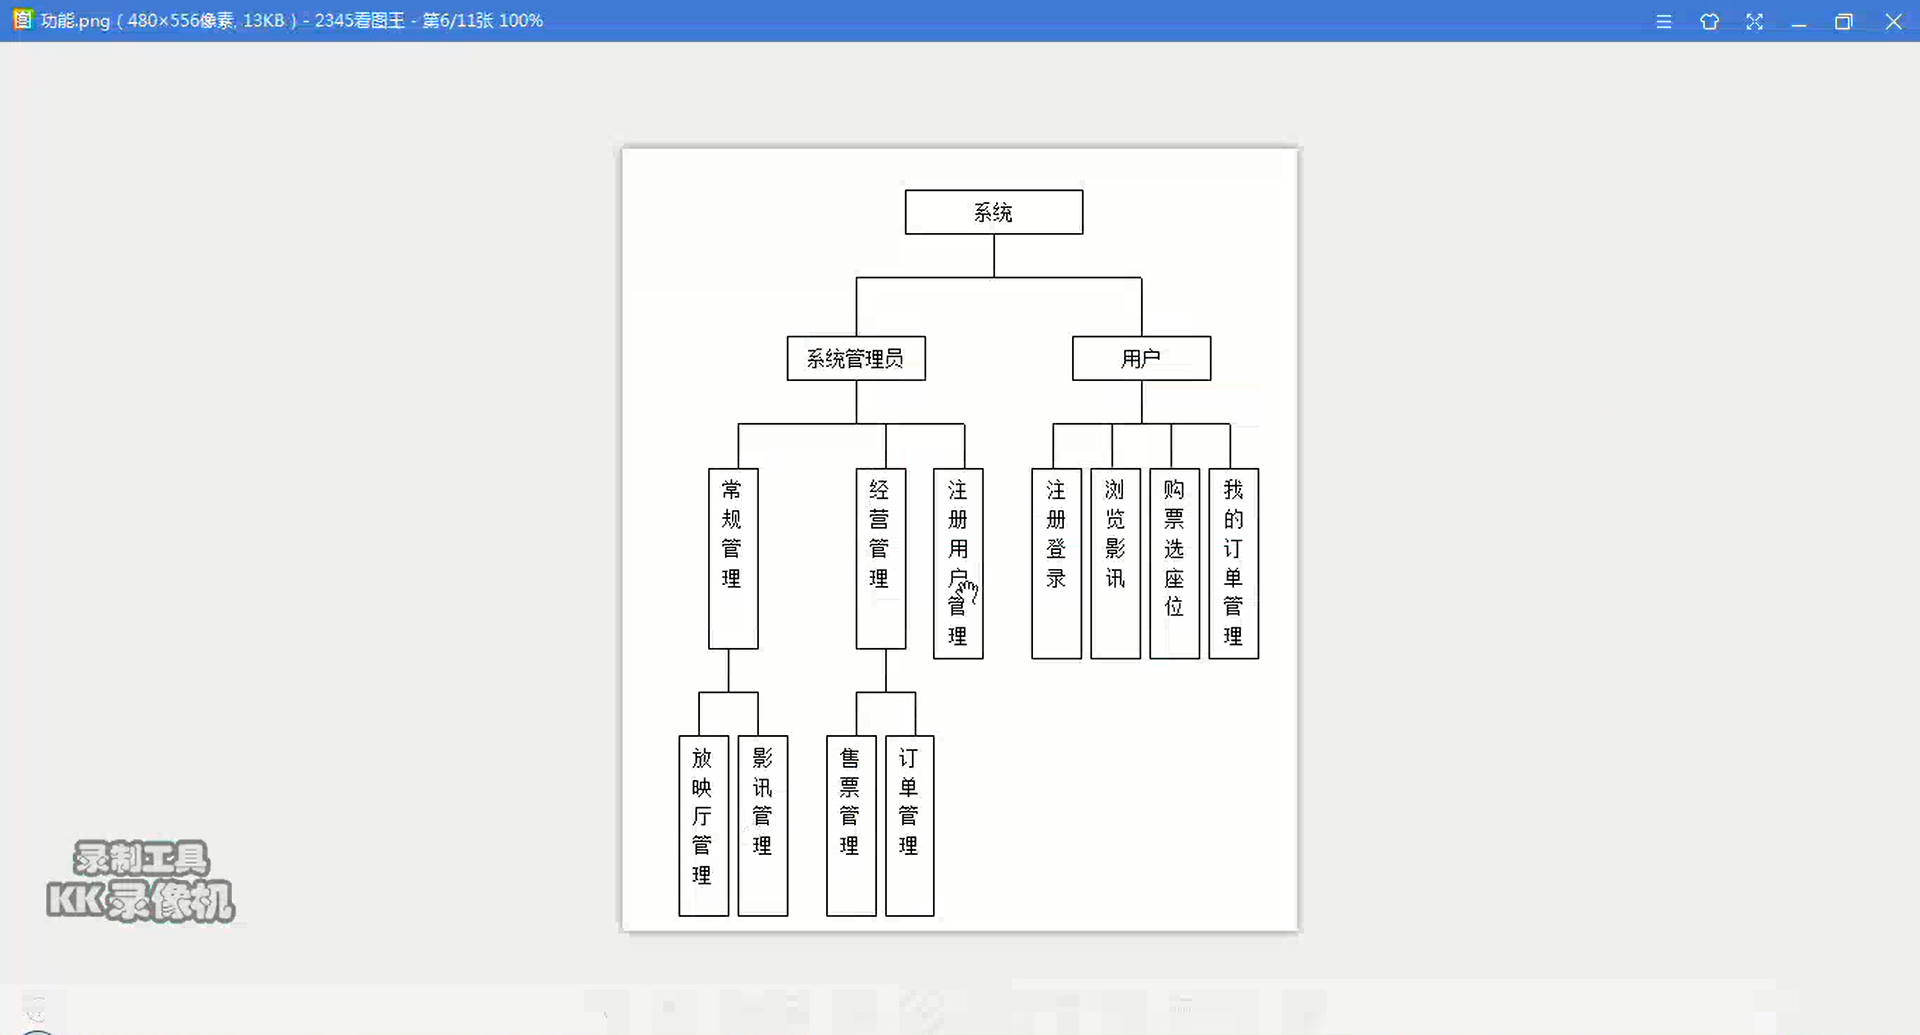Screen dimensions: 1920x1035
Task: Click the 用户 box in the diagram
Action: coord(1141,358)
